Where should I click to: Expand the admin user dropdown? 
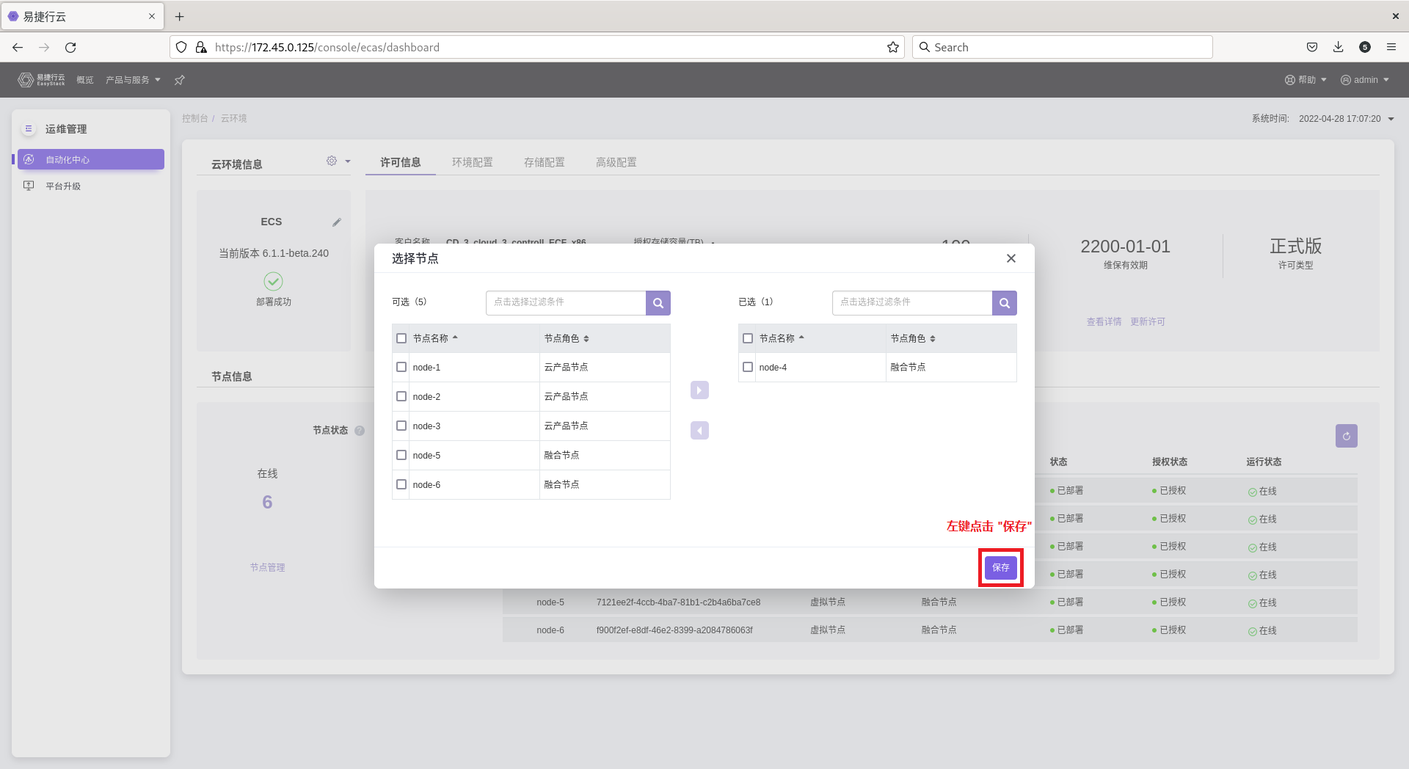tap(1365, 80)
